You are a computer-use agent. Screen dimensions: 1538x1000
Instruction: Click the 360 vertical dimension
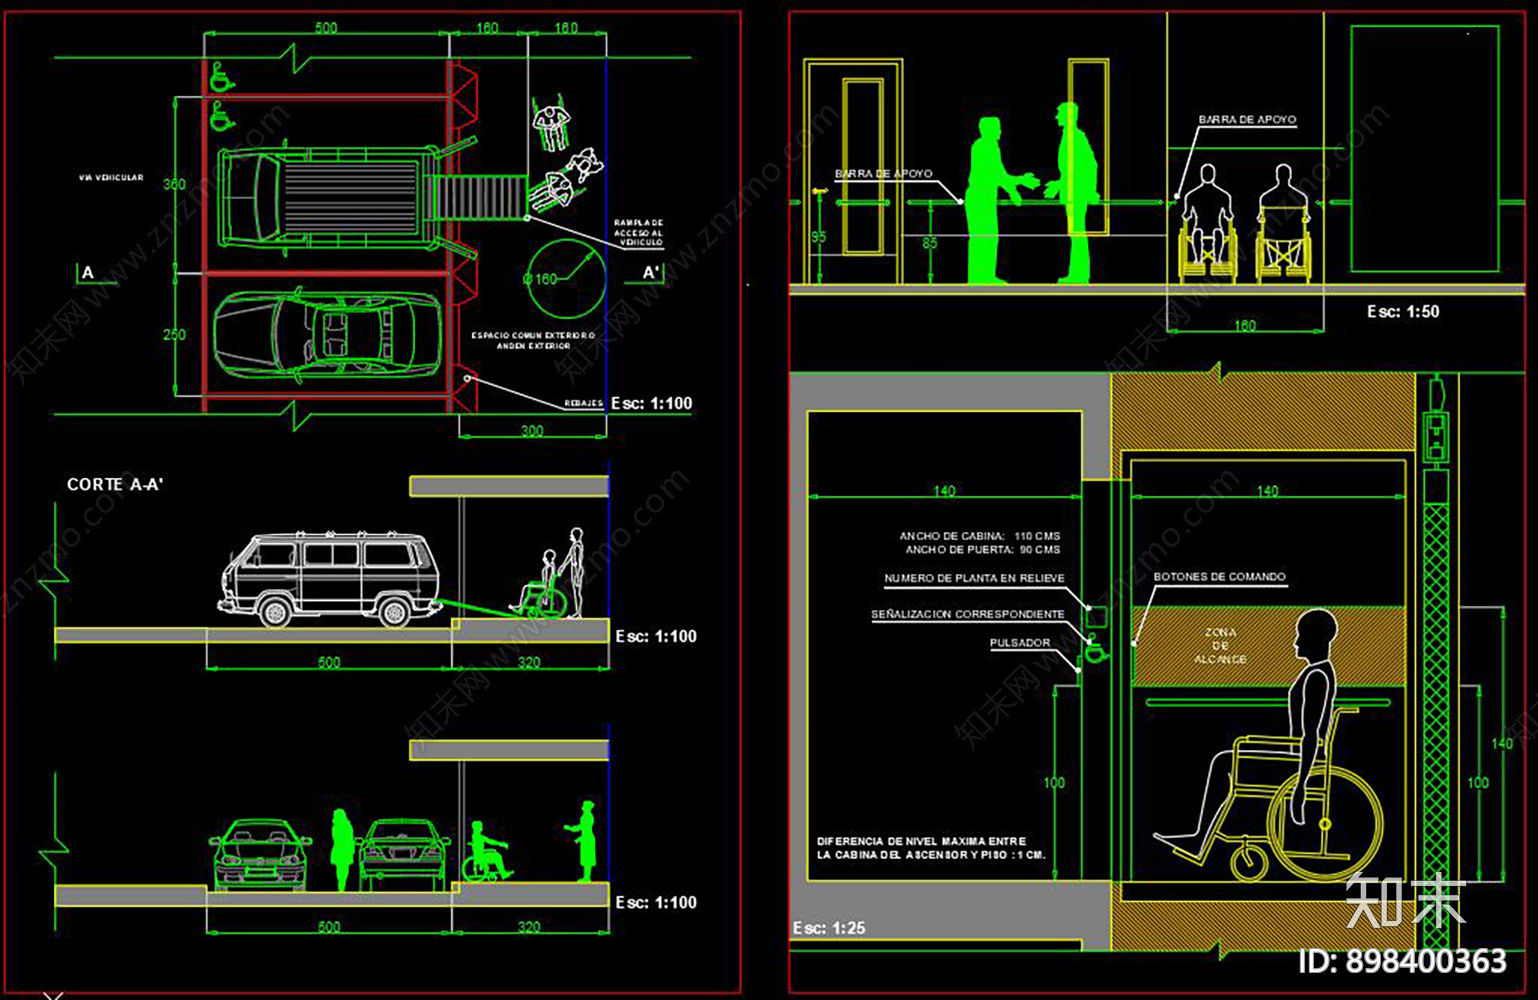(x=174, y=184)
